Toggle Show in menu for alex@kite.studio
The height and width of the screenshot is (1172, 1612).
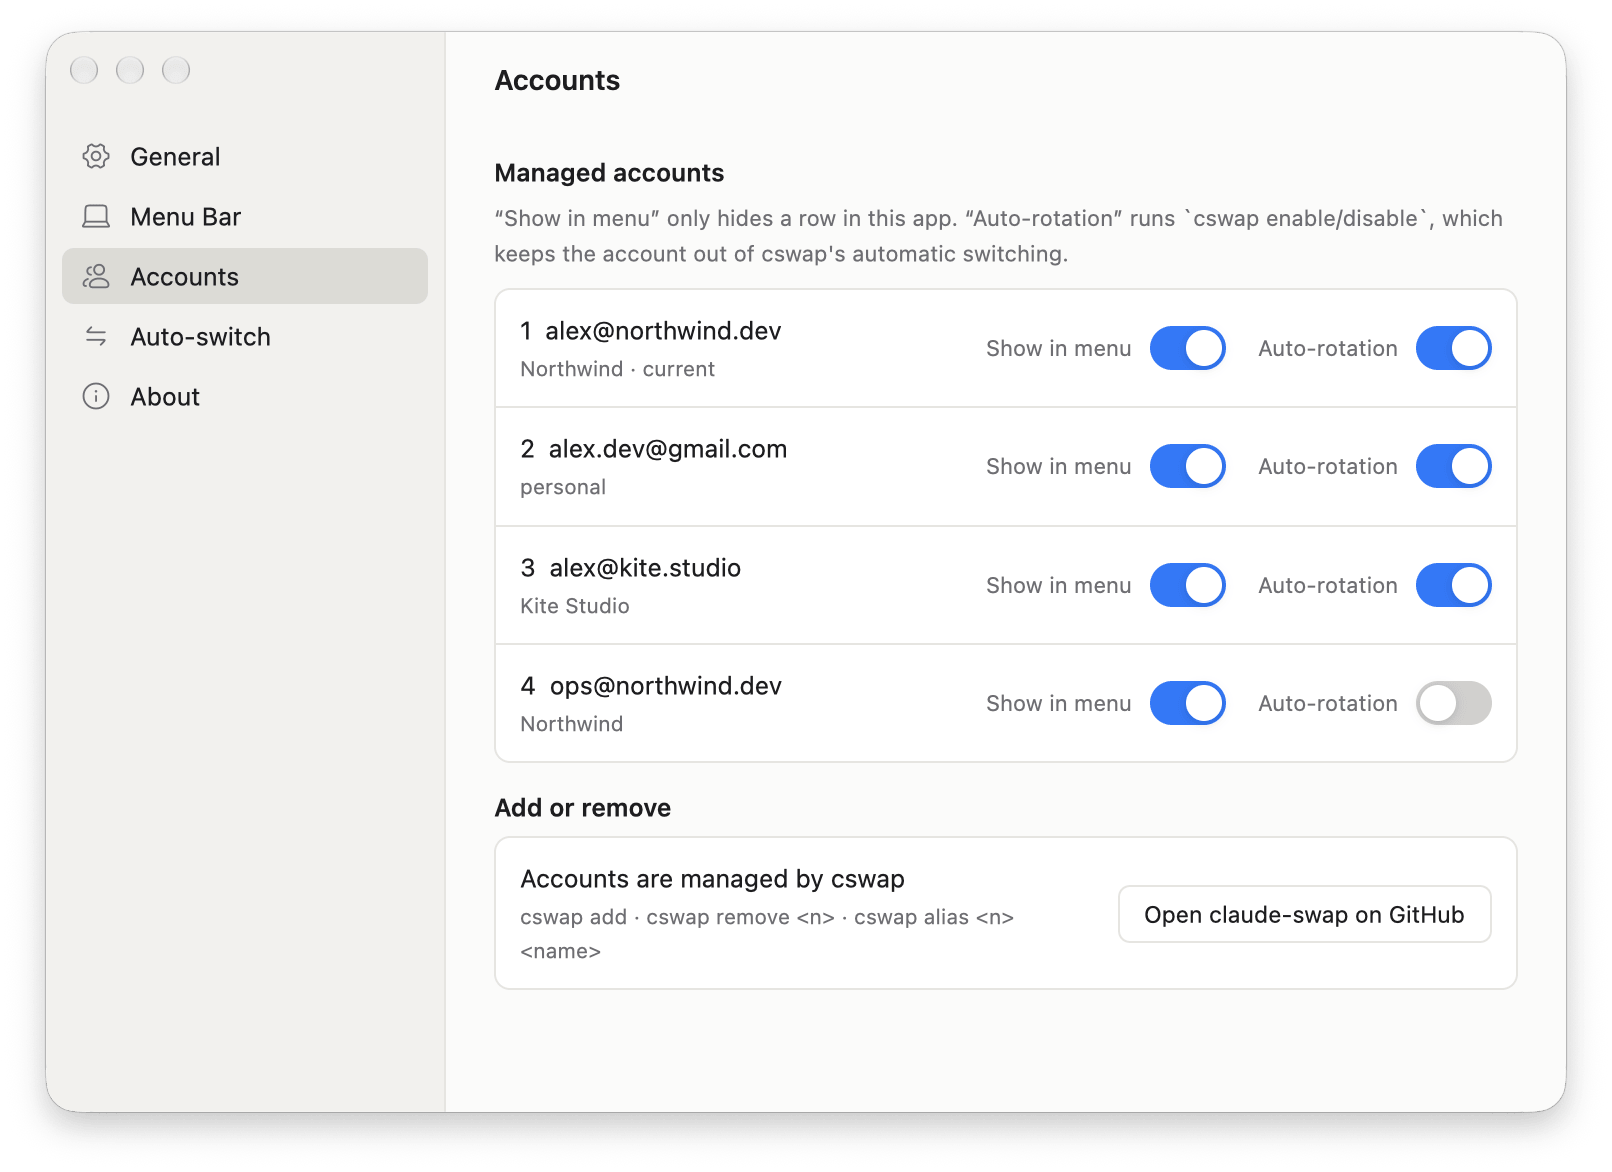[x=1187, y=585]
